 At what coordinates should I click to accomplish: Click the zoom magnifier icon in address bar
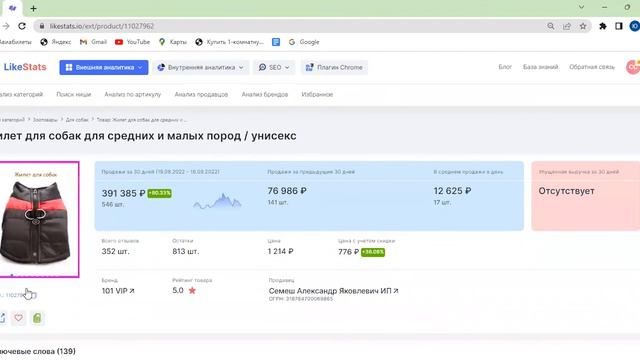[x=551, y=26]
